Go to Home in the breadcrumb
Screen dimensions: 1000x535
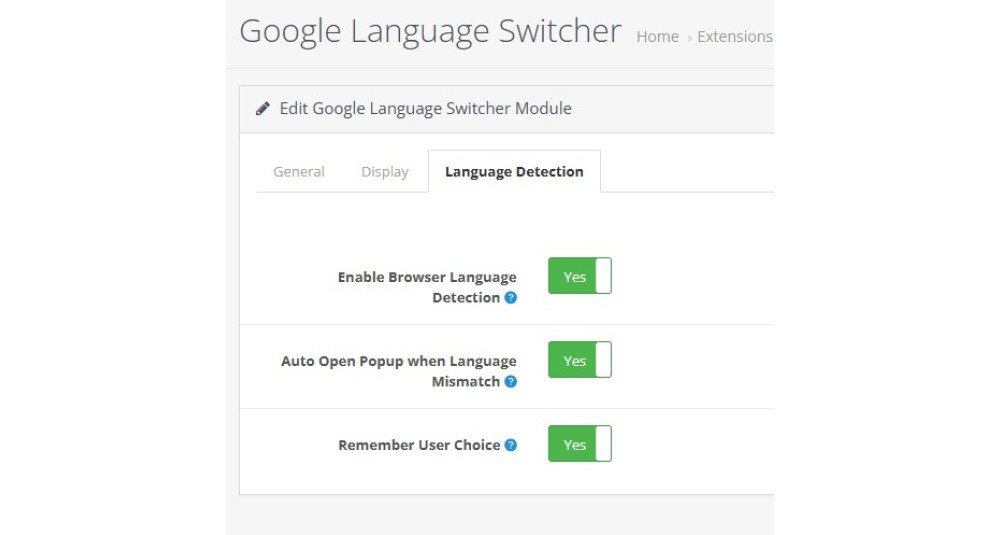[657, 37]
